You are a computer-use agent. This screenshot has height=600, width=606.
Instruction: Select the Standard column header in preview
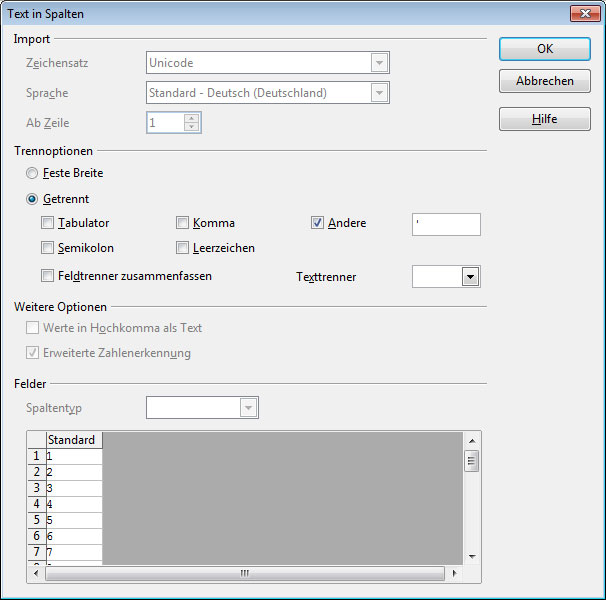tap(74, 440)
